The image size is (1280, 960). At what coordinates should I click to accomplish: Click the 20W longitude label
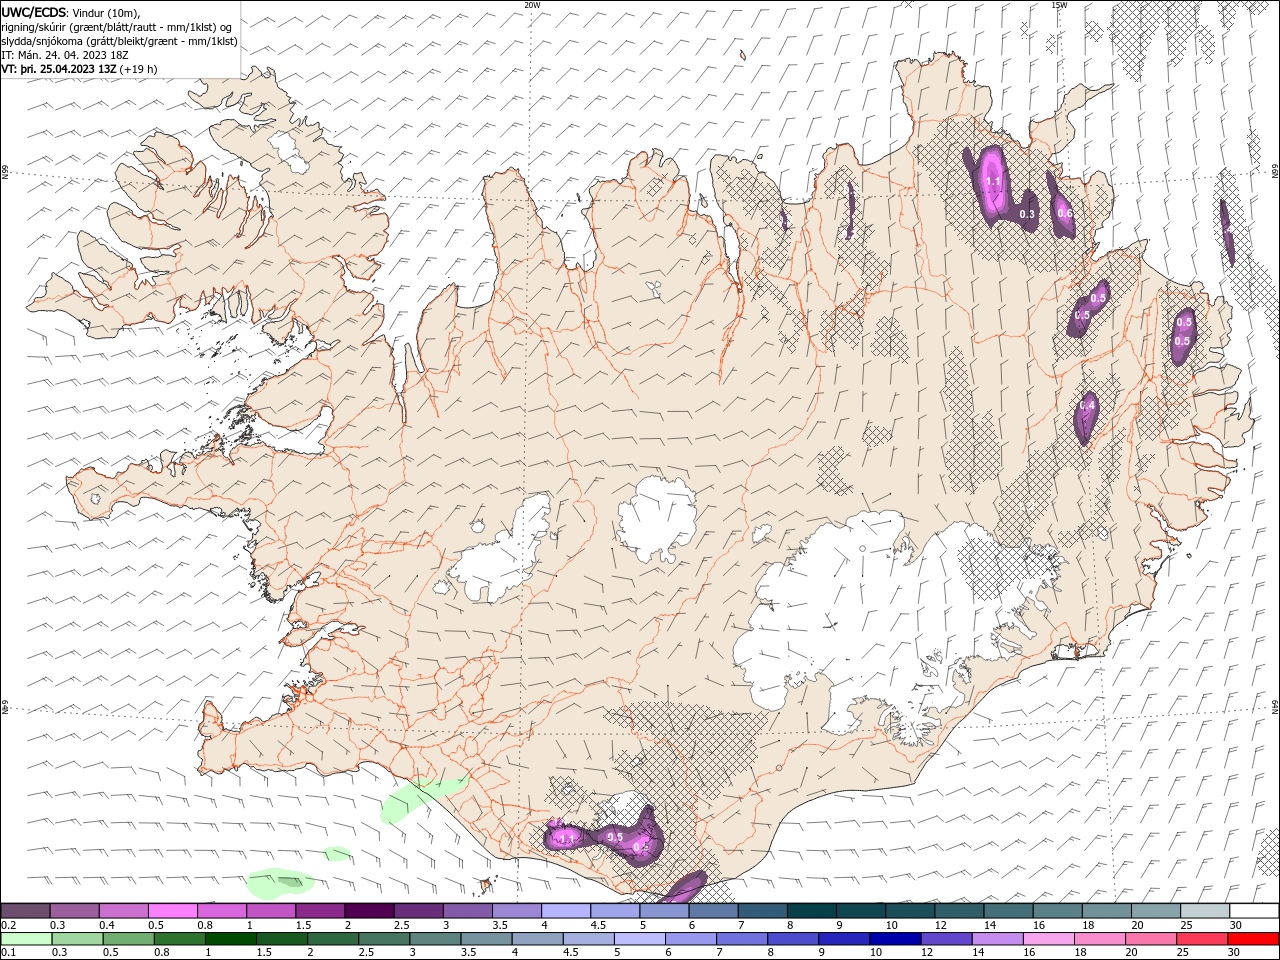(x=532, y=5)
